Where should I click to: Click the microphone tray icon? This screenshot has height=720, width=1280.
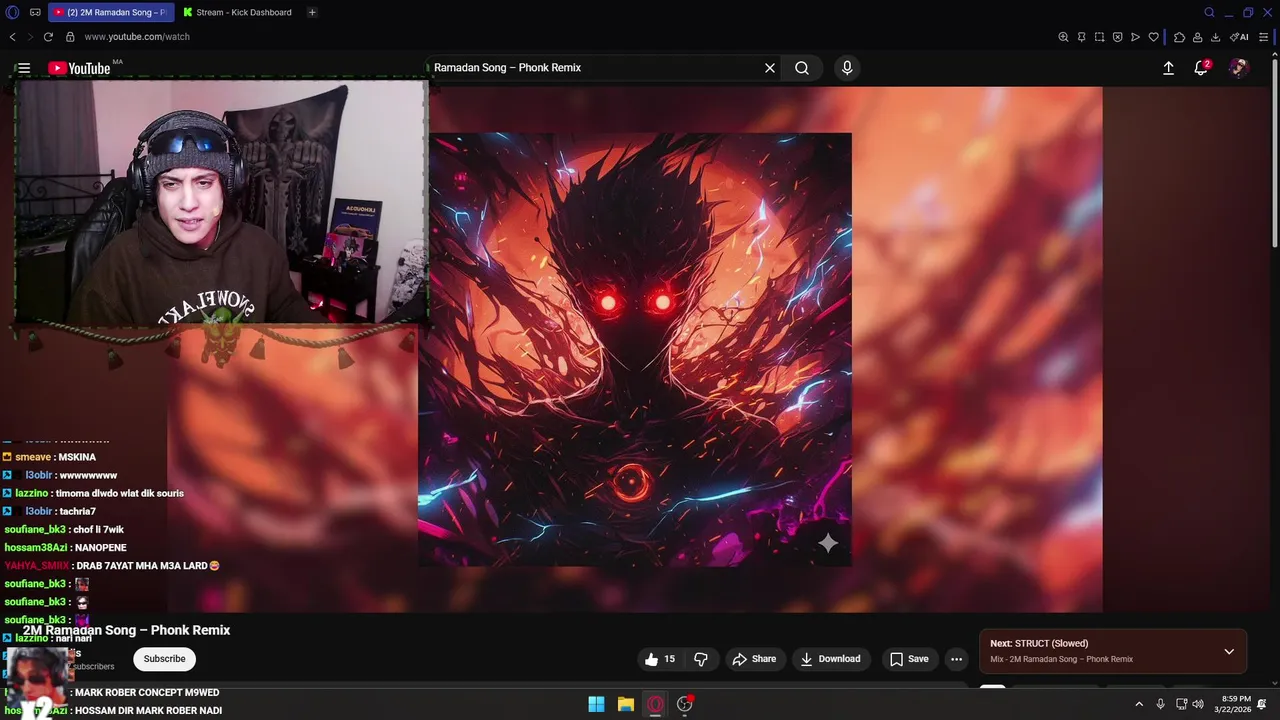(x=1160, y=704)
